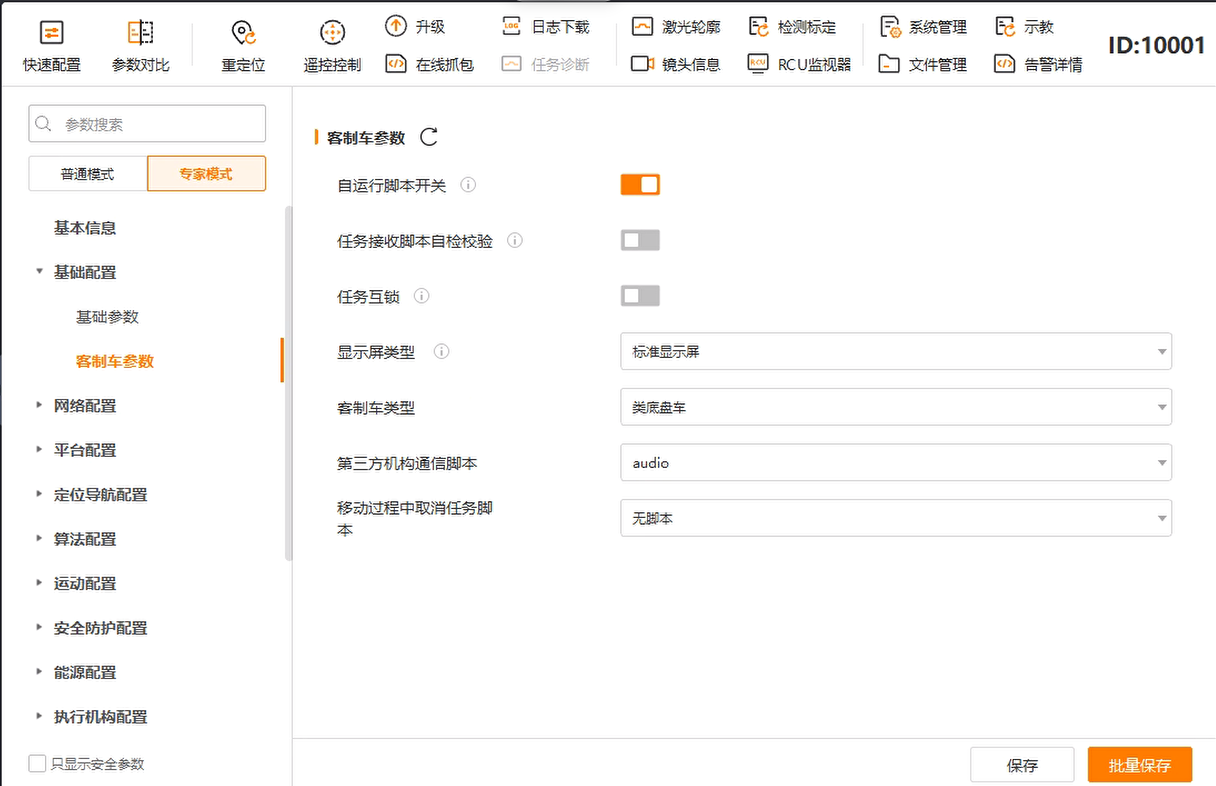This screenshot has height=786, width=1216.
Task: Open 告警详情 alarm details
Action: click(x=1038, y=64)
